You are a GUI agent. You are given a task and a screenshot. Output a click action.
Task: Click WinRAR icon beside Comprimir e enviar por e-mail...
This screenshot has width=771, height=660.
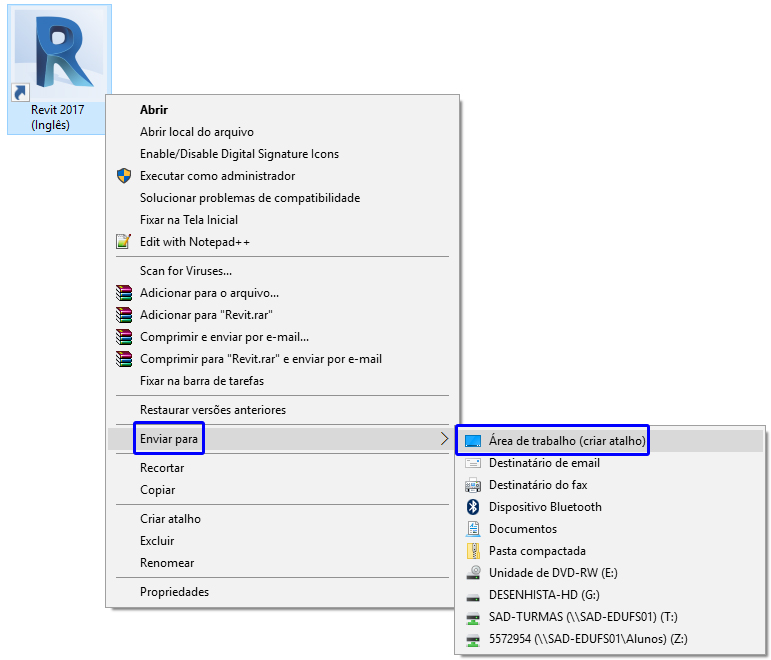click(124, 337)
